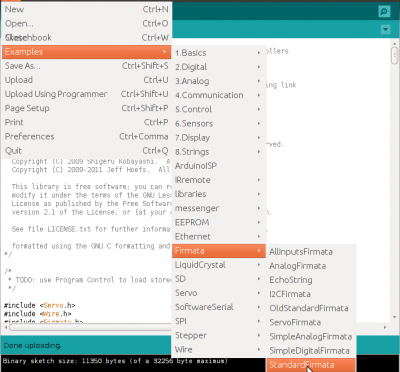Click the vertical scrollbar thumb
The width and height of the screenshot is (400, 372).
(395, 55)
